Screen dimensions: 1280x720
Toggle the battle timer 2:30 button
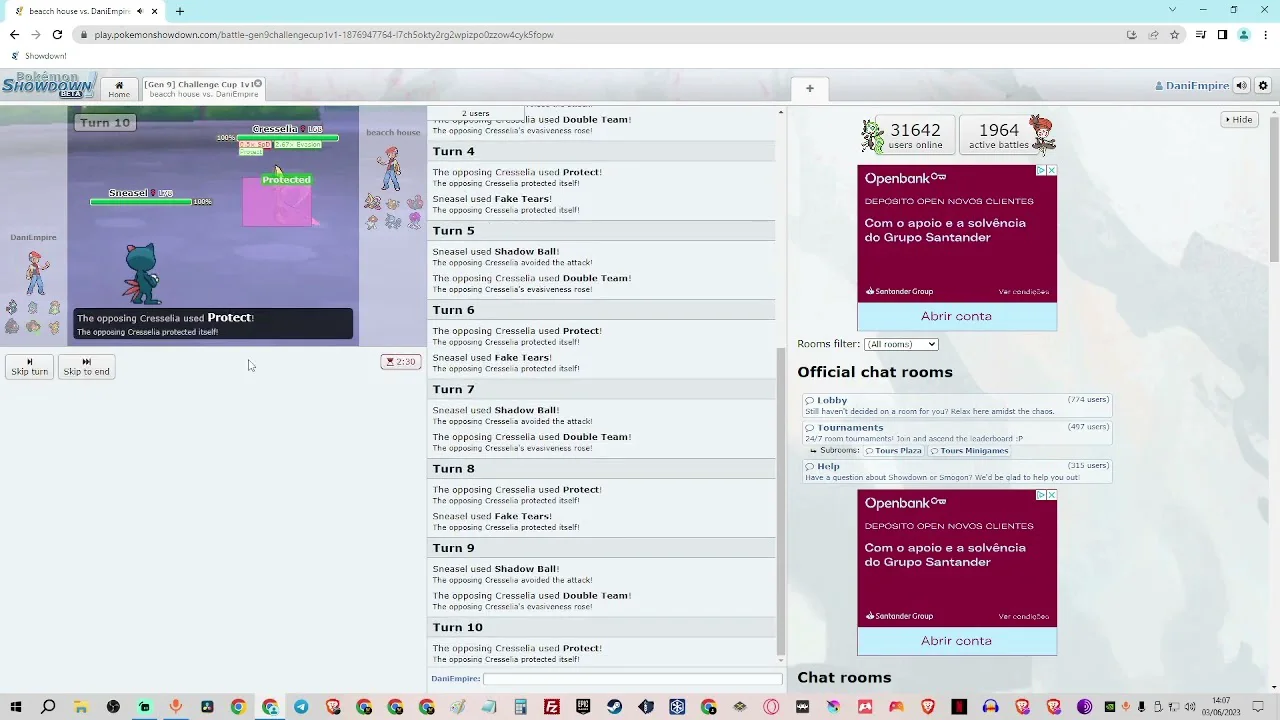(401, 362)
